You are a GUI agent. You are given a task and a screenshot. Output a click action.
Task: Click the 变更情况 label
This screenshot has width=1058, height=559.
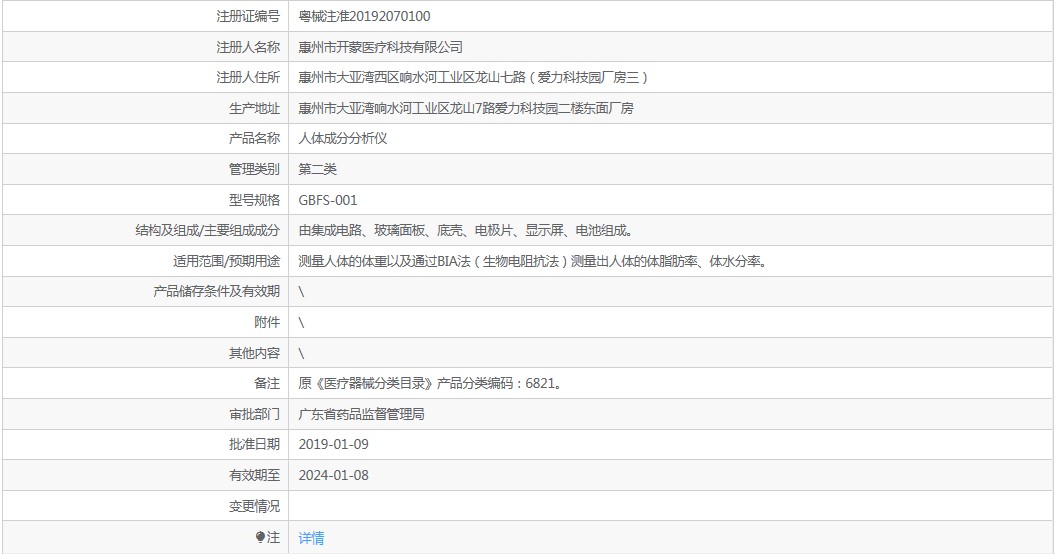[254, 506]
